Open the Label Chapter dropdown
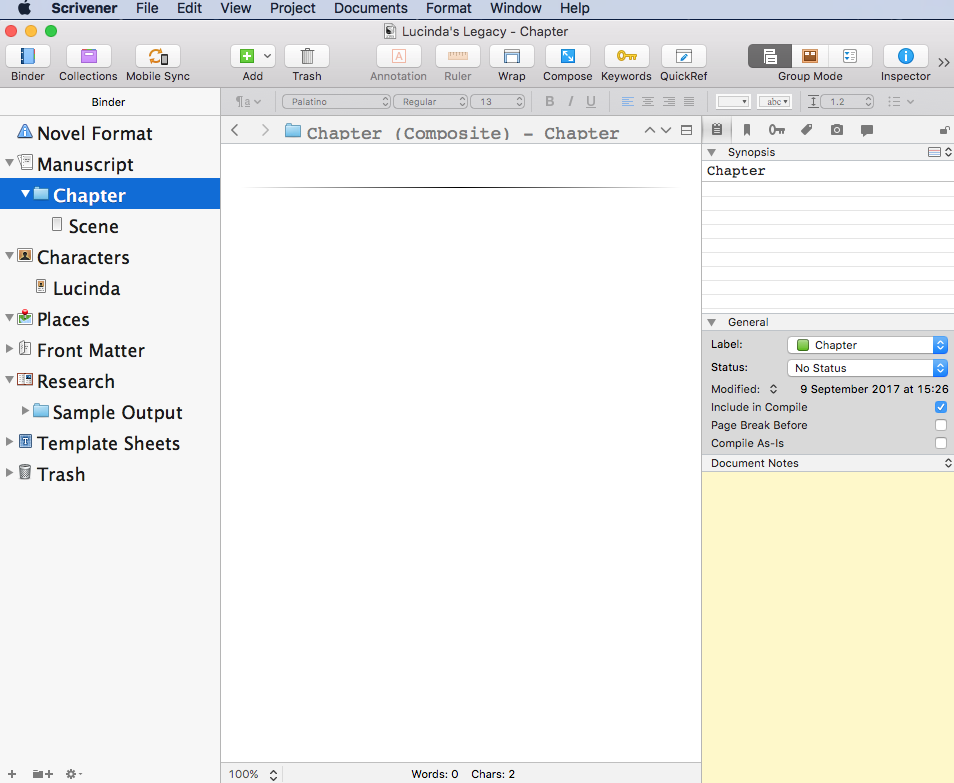The height and width of the screenshot is (783, 954). point(867,345)
